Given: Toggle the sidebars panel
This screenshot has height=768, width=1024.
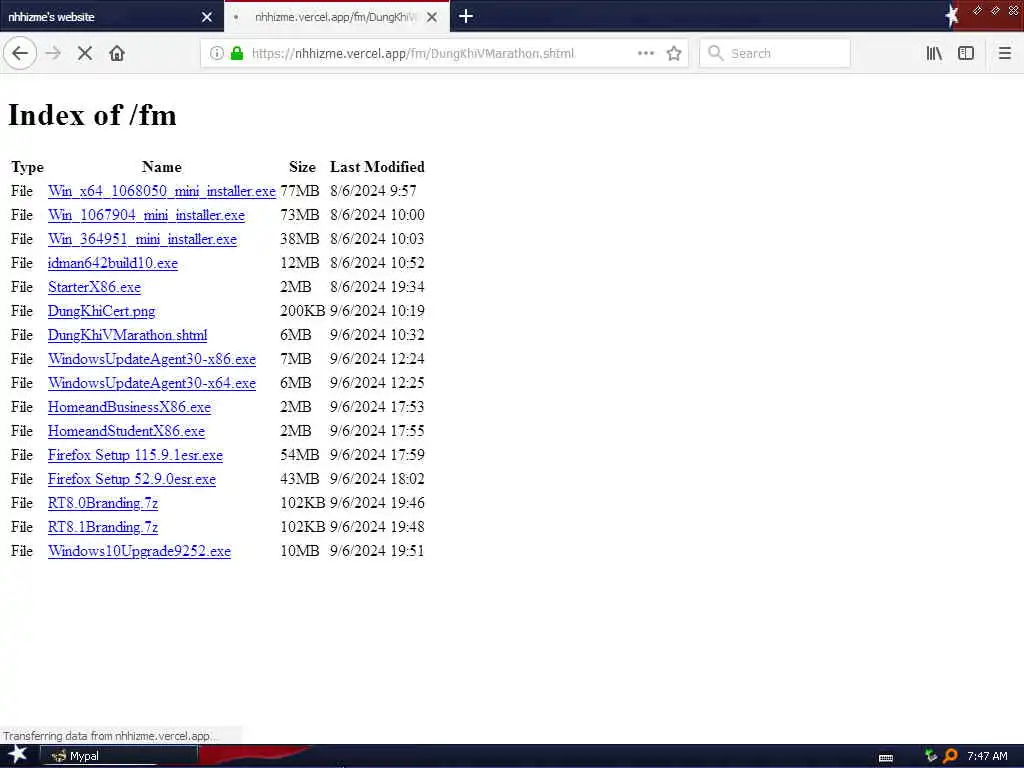Looking at the screenshot, I should click(966, 54).
